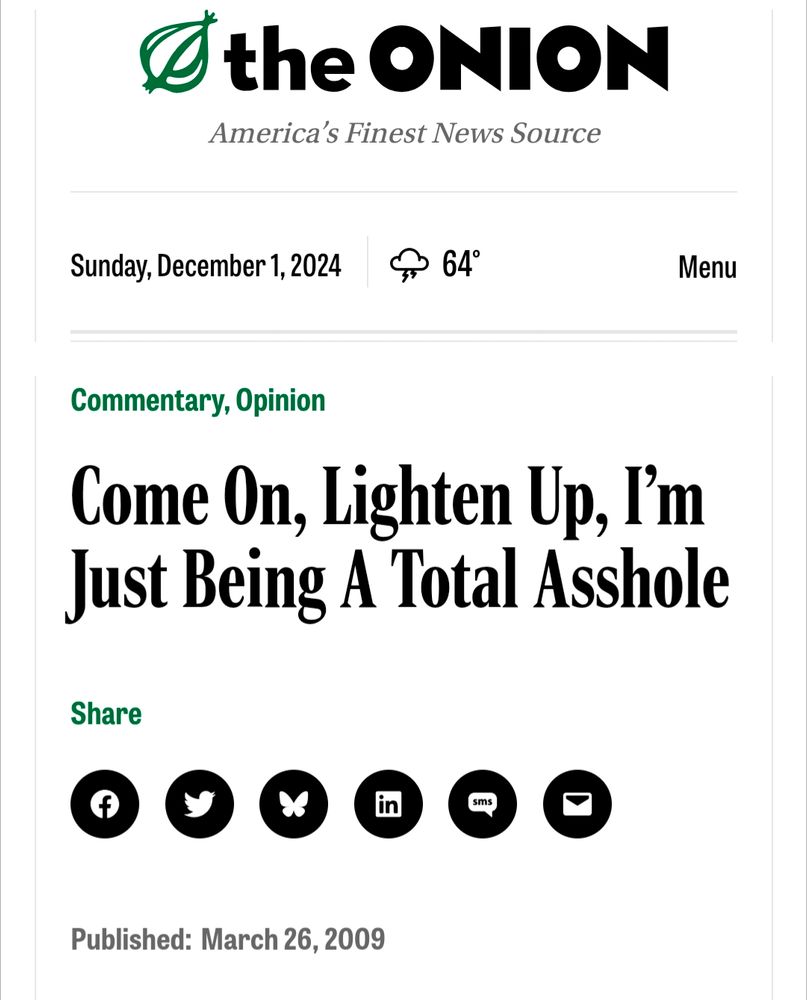Share the article on Facebook
The height and width of the screenshot is (1000, 807).
click(105, 804)
